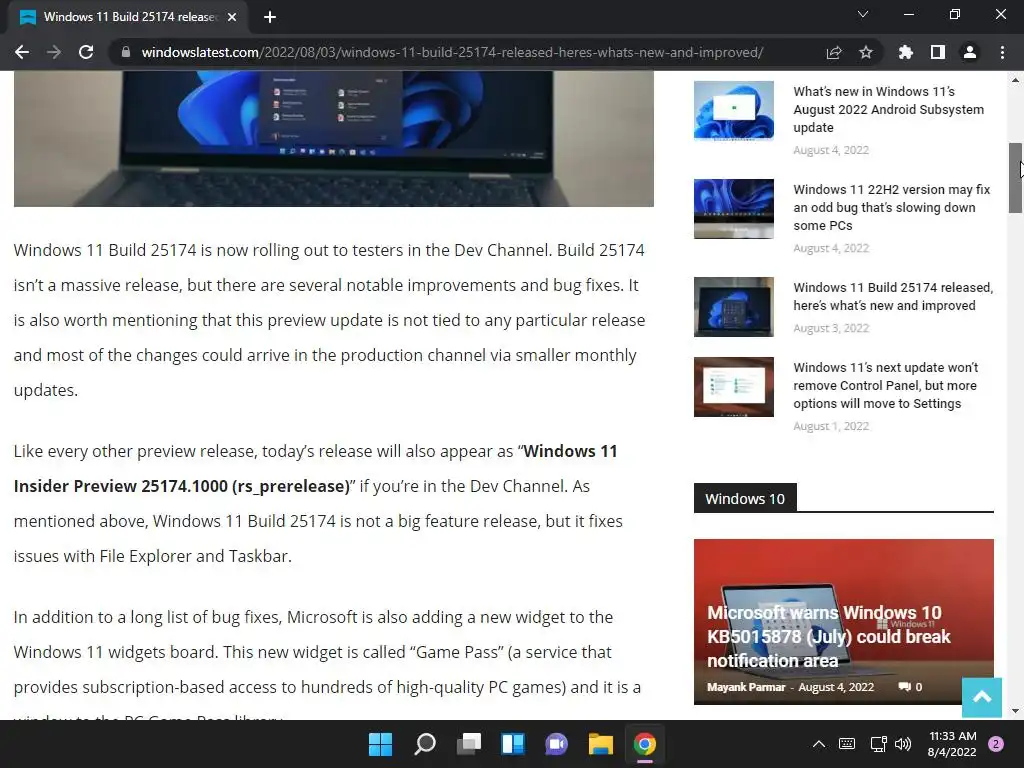
Task: Open the volume speaker tray icon
Action: (903, 744)
